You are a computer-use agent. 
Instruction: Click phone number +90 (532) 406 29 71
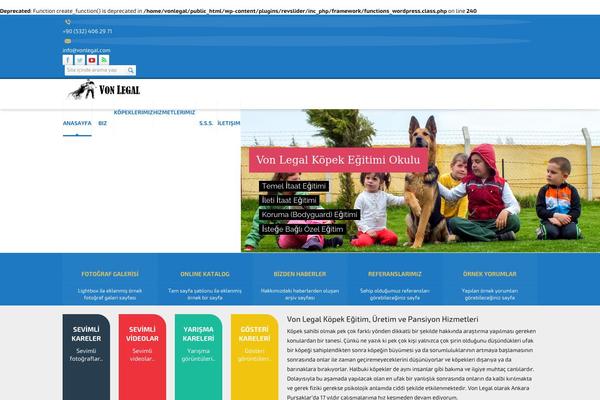(87, 31)
